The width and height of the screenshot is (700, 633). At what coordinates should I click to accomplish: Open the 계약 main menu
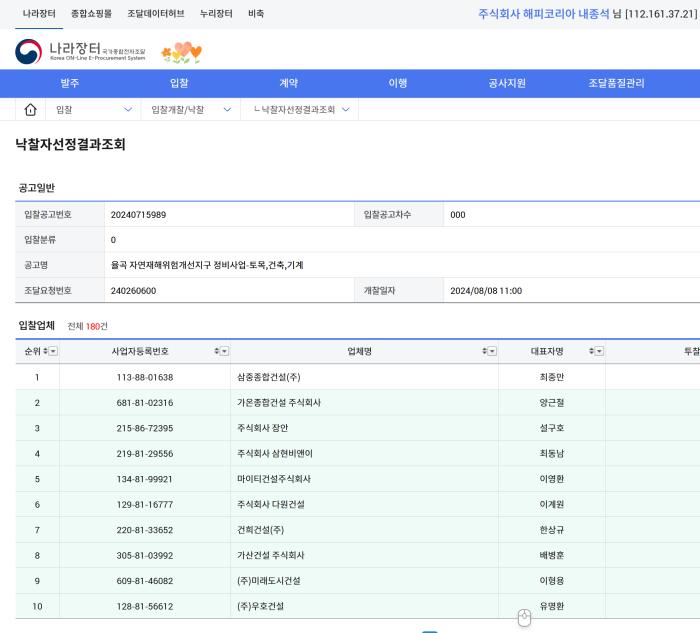[288, 83]
